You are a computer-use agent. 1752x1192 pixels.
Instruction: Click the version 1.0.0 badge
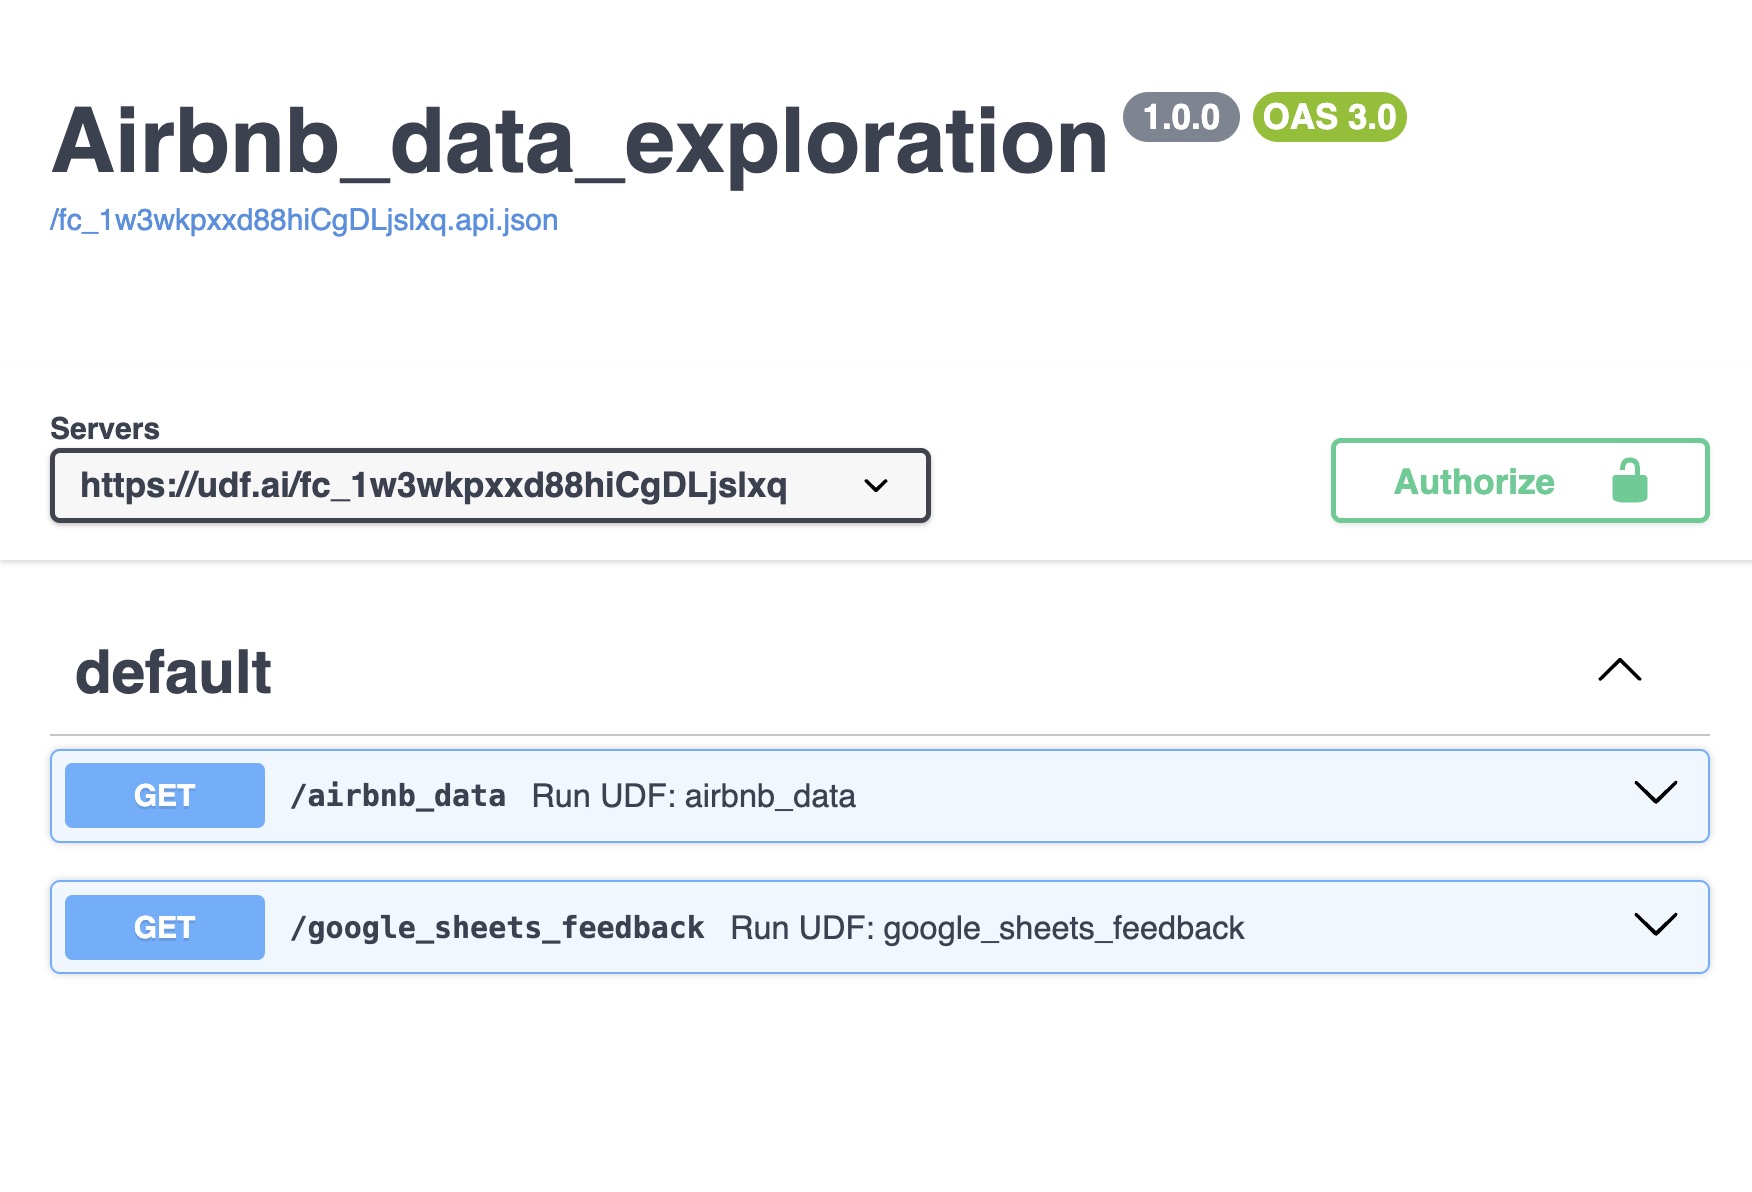(1181, 117)
